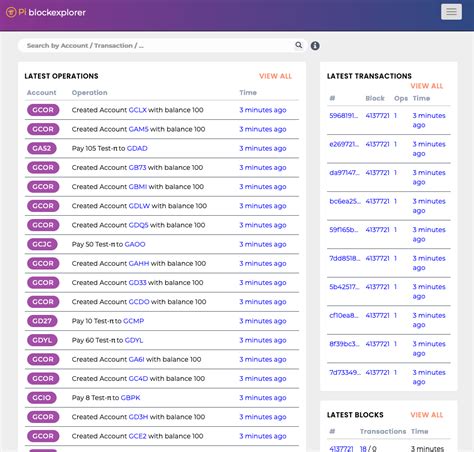Open account GDLW link
Screen dimensions: 474x452
coord(139,206)
